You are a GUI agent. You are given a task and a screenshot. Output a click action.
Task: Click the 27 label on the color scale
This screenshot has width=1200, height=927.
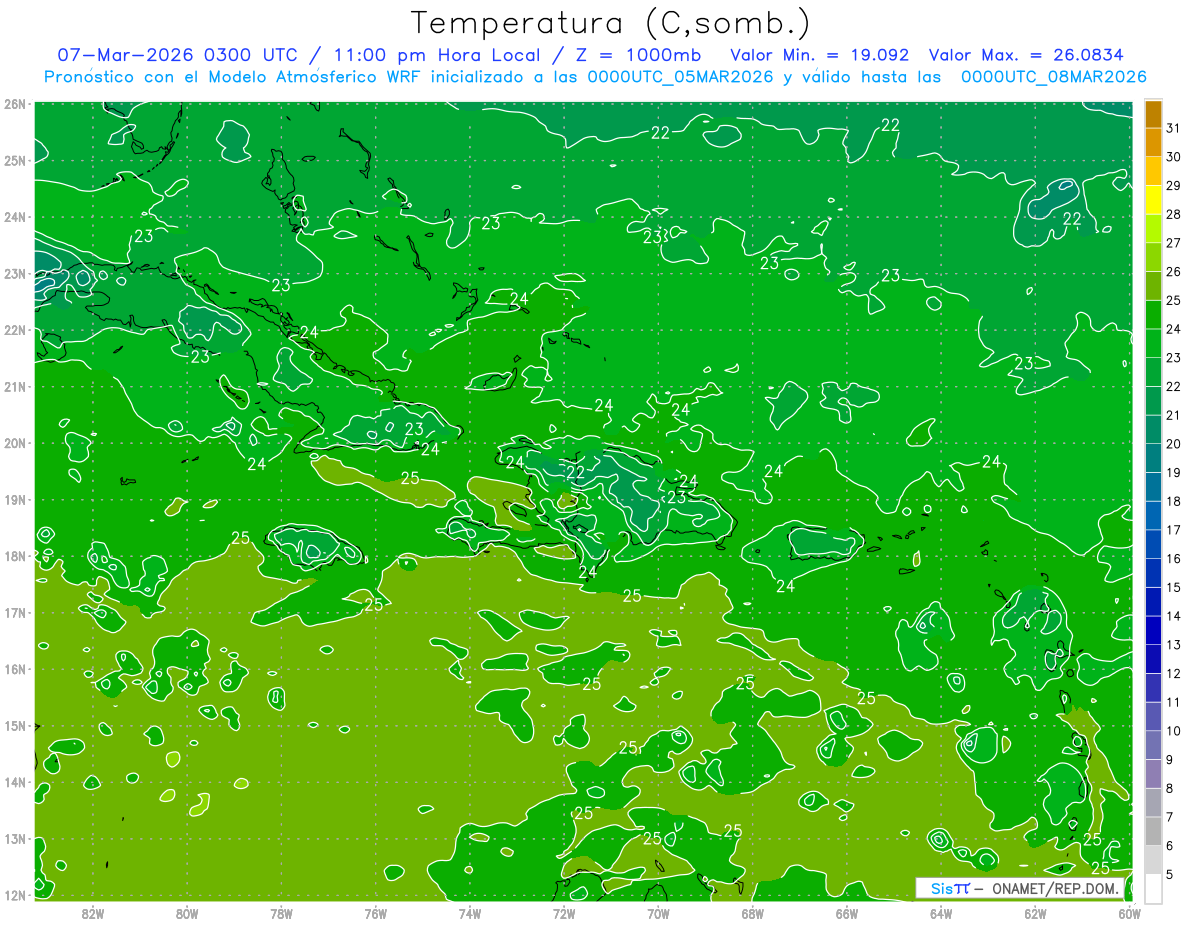coord(1174,242)
